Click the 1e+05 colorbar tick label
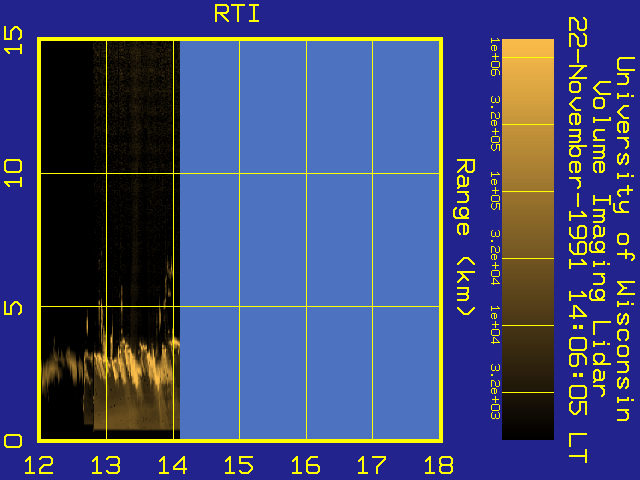Image resolution: width=640 pixels, height=480 pixels. pos(495,191)
